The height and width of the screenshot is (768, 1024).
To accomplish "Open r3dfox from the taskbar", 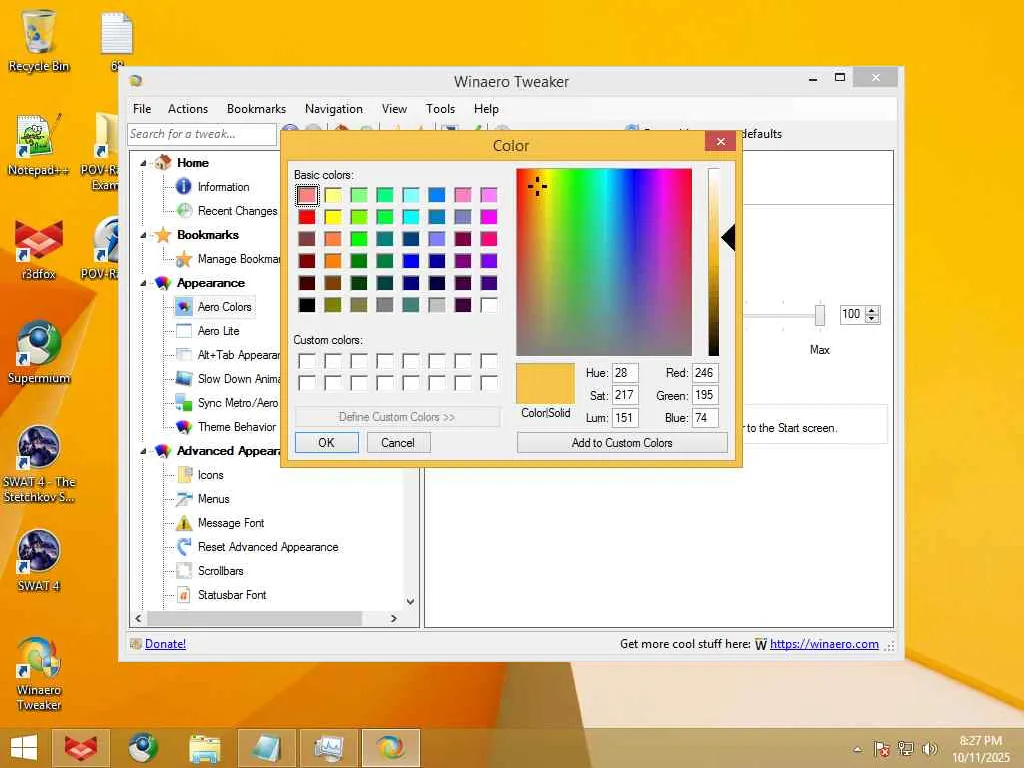I will point(80,748).
